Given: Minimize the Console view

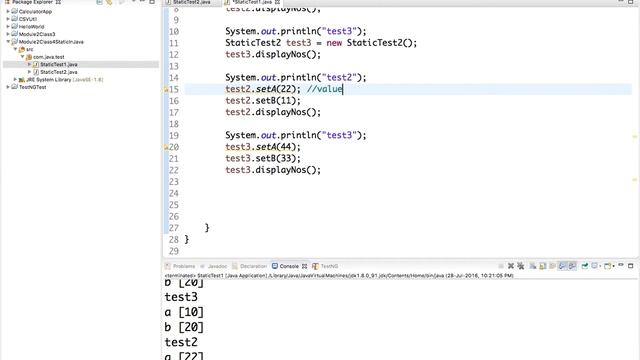Looking at the screenshot, I should tap(621, 266).
